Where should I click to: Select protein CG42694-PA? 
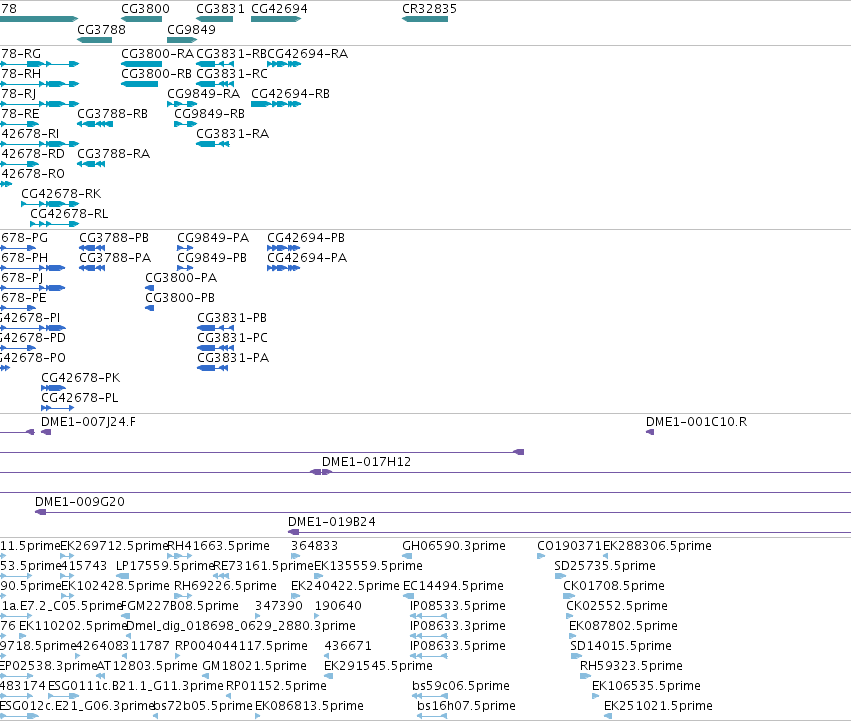coord(283,268)
